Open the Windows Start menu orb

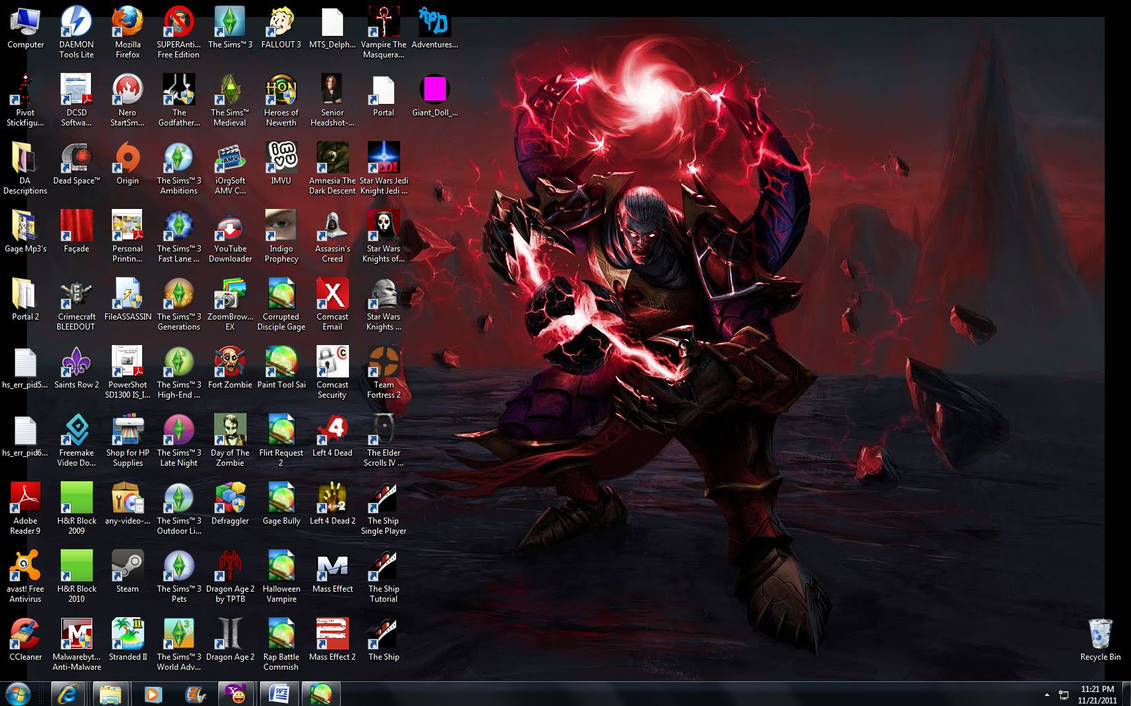17,694
